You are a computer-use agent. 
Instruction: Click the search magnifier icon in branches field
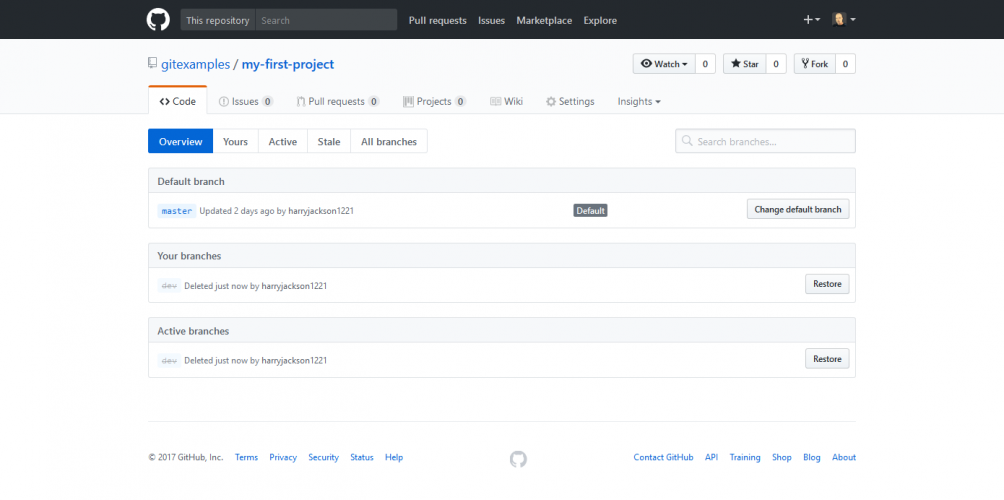[687, 141]
